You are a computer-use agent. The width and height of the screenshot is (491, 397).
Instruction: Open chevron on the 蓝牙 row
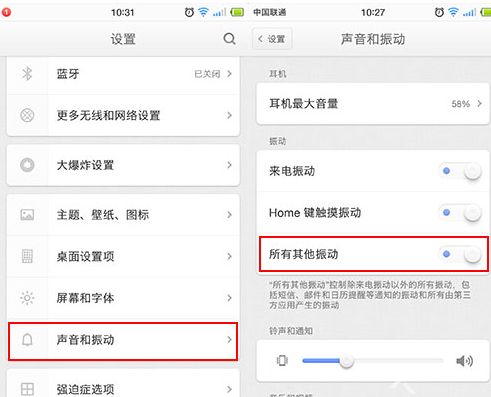pos(229,74)
